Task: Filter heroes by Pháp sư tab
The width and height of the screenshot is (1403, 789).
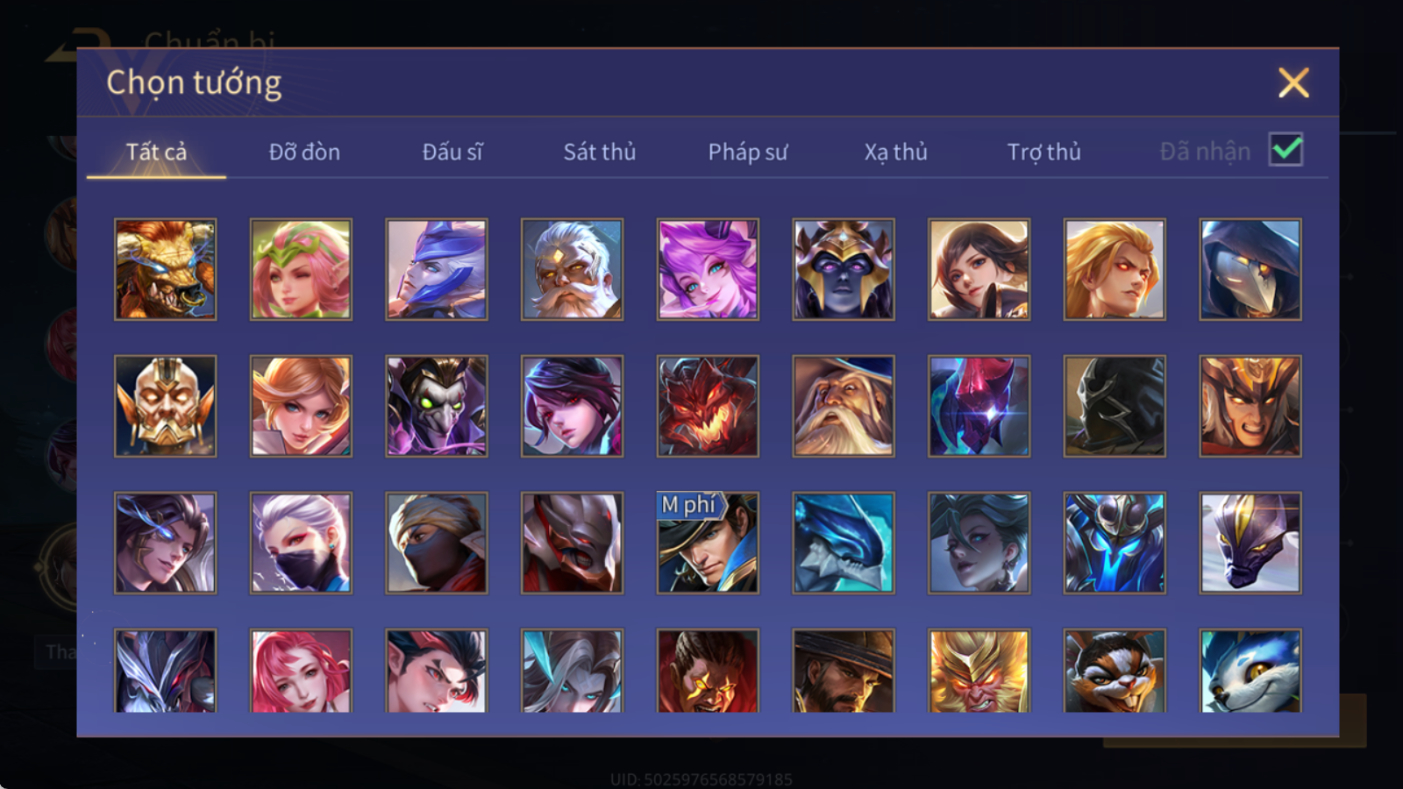Action: click(x=748, y=152)
